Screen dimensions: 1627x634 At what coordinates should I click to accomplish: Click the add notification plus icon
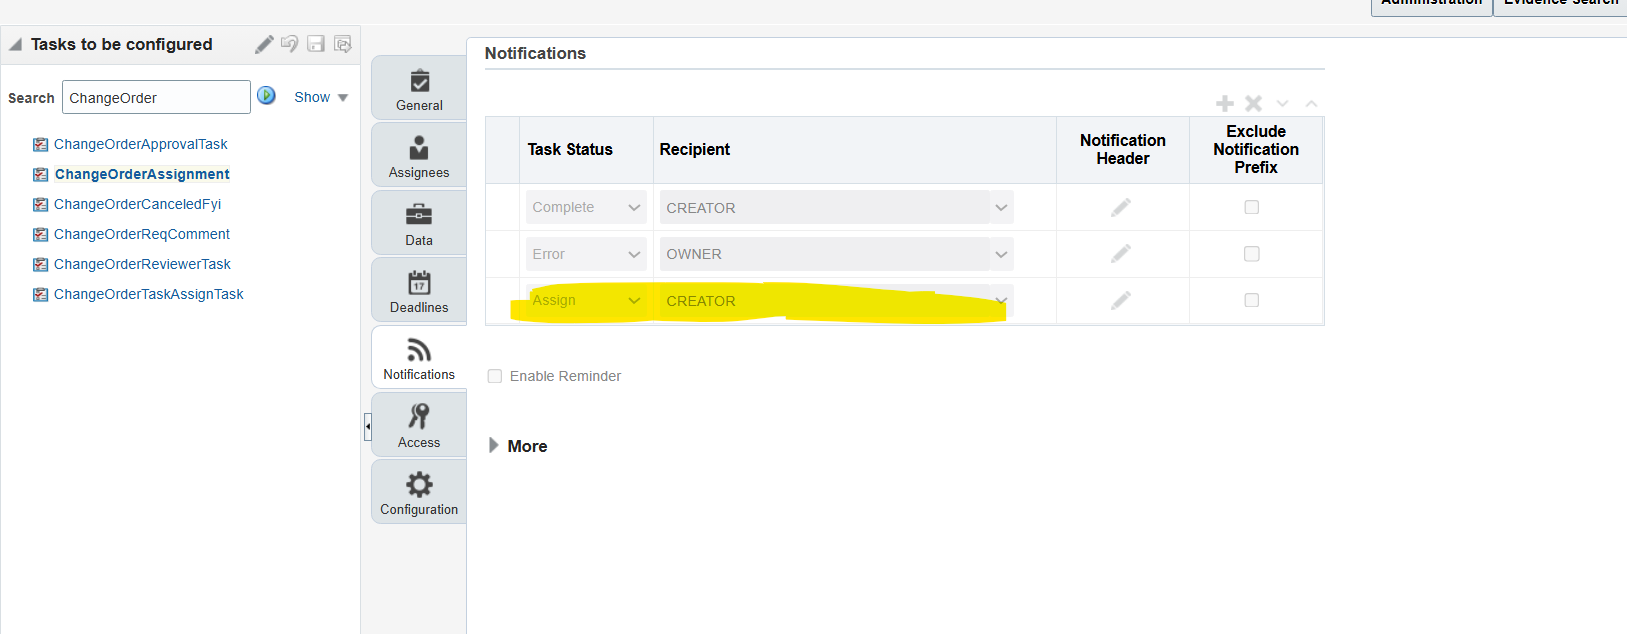1225,103
